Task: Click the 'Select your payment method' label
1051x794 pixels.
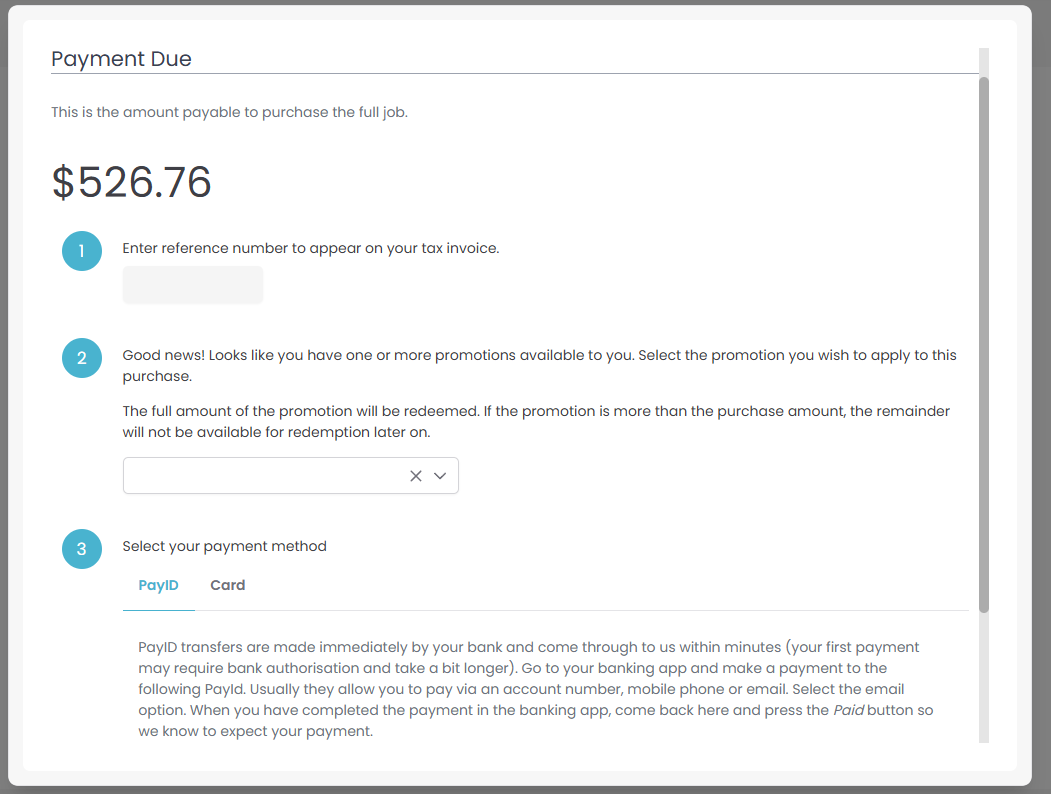Action: 224,546
